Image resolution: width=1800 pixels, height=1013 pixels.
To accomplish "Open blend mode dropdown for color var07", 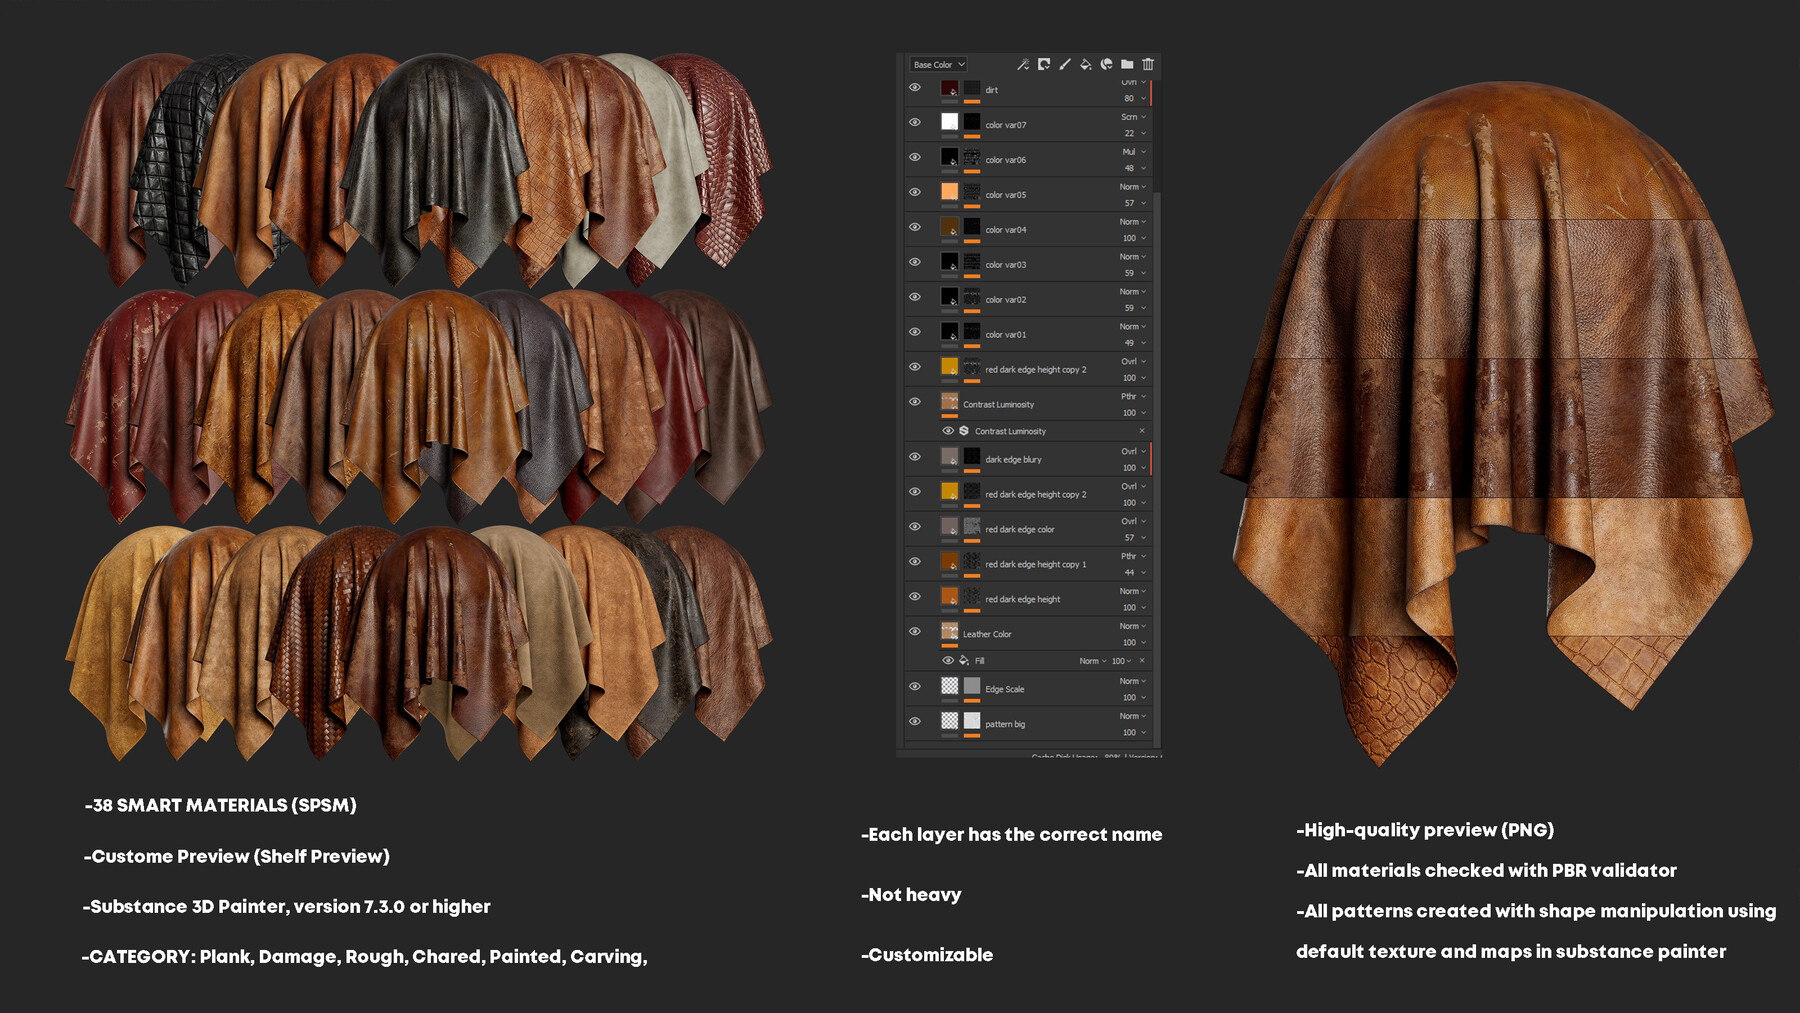I will [1132, 117].
